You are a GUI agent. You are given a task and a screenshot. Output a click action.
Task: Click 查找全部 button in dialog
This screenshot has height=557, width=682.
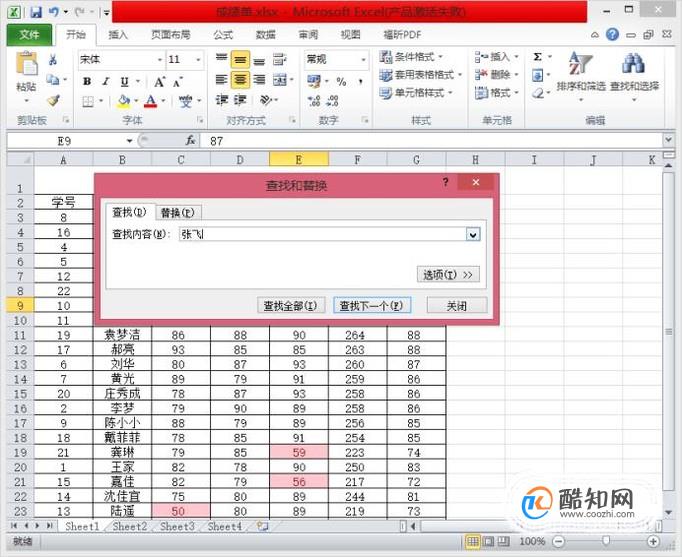pos(291,306)
